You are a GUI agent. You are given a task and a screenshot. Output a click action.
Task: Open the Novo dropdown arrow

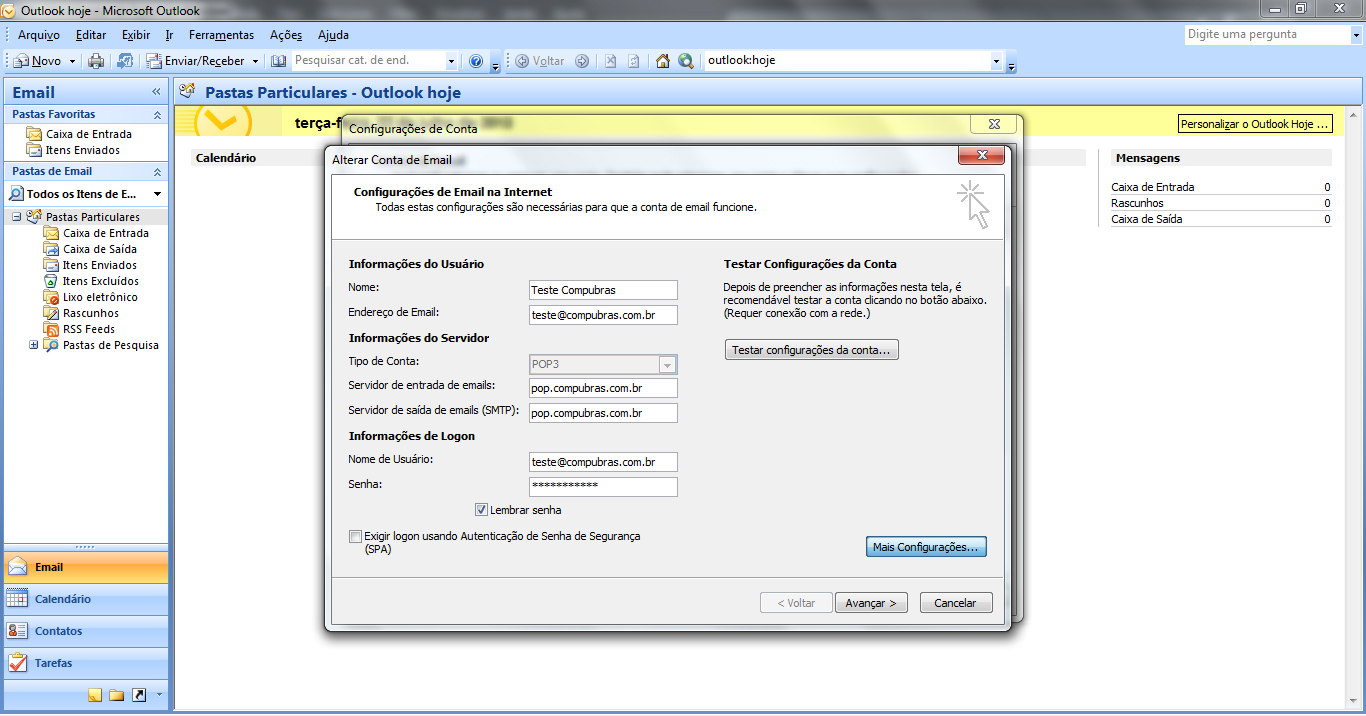tap(72, 61)
